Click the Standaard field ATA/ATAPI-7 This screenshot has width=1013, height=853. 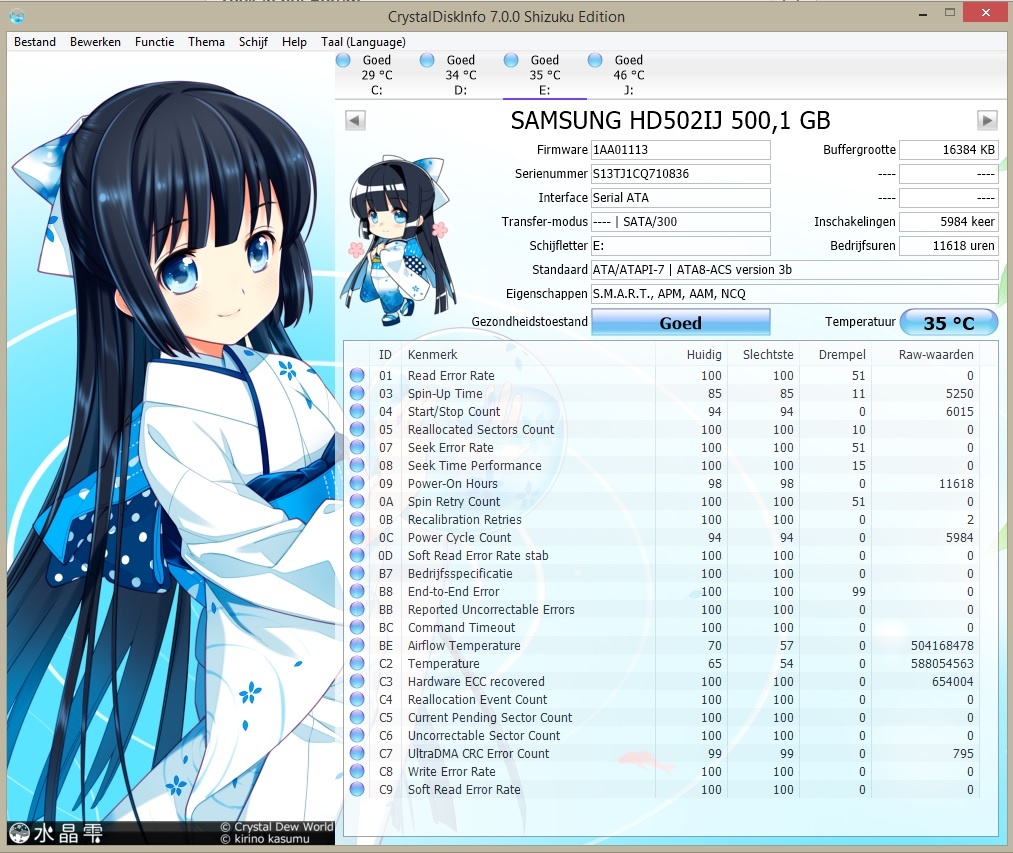click(x=795, y=269)
